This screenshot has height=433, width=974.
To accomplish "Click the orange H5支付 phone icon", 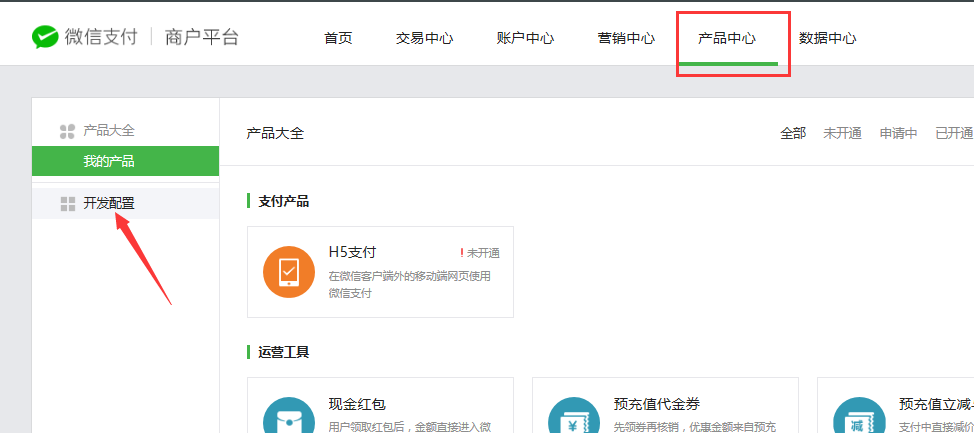I will 288,272.
